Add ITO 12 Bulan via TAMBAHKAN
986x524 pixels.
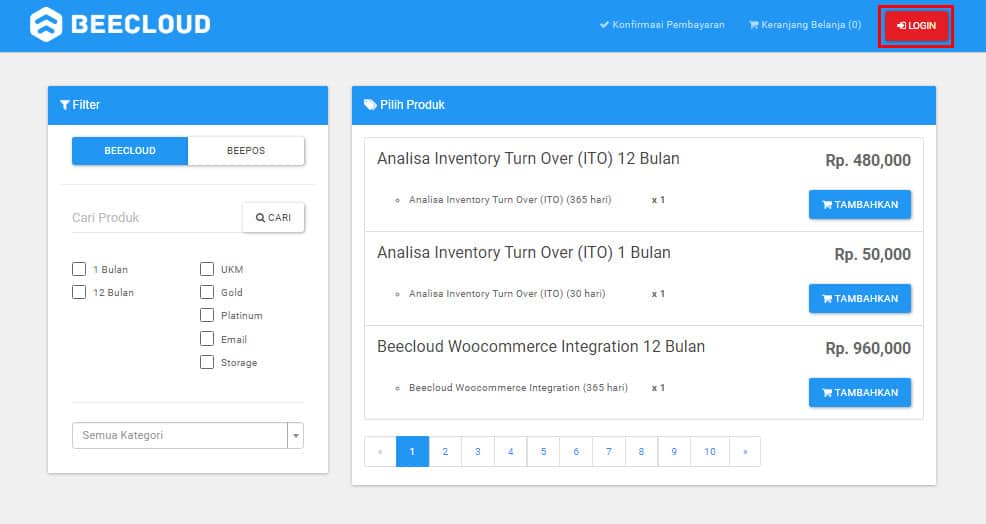(860, 204)
